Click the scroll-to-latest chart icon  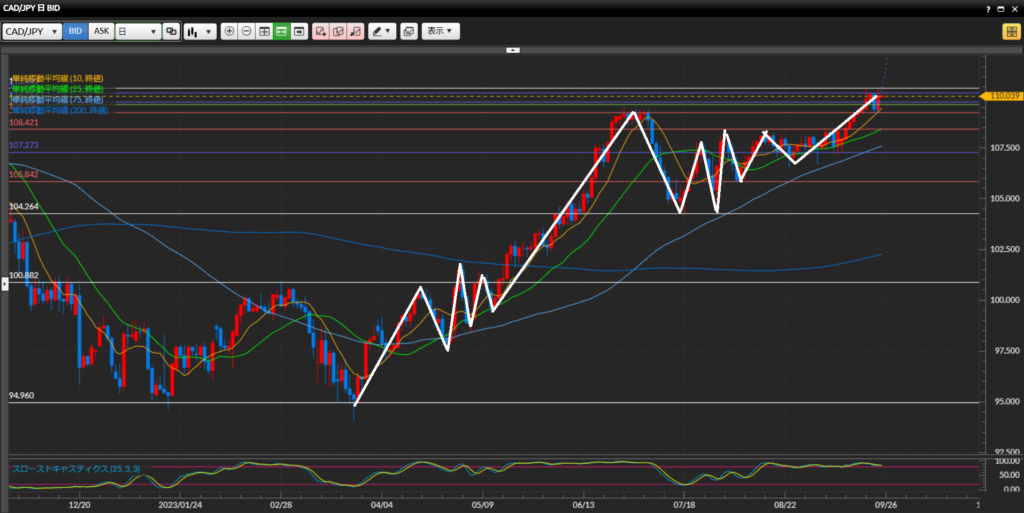tap(298, 31)
